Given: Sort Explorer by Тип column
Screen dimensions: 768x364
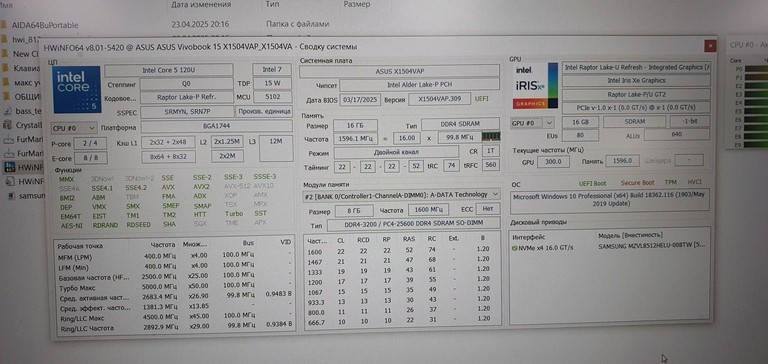Looking at the screenshot, I should pyautogui.click(x=273, y=4).
